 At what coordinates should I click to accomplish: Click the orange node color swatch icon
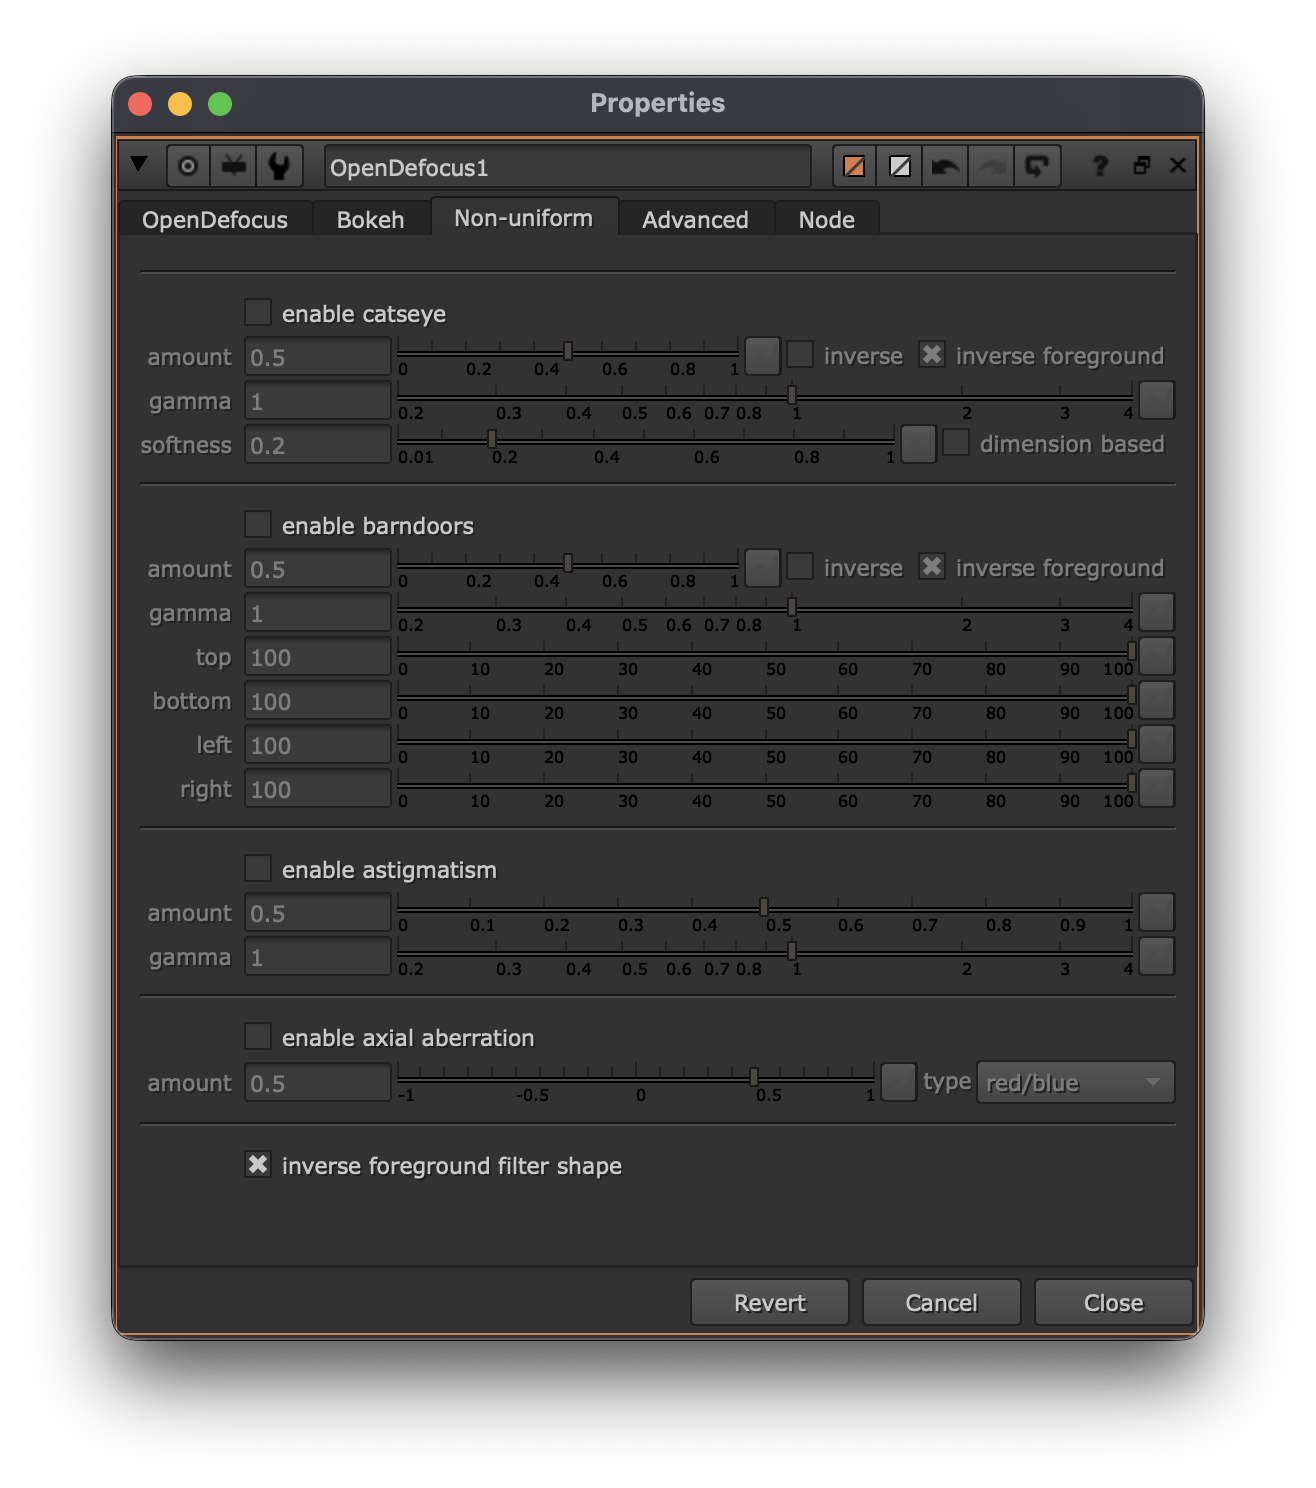[854, 166]
